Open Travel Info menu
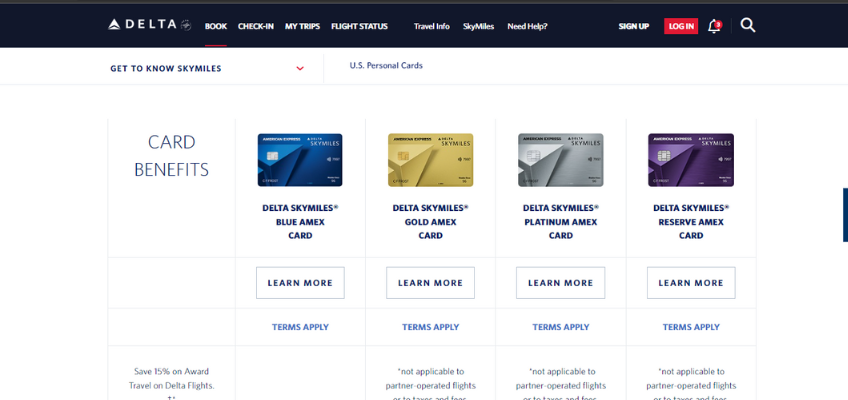848x400 pixels. tap(432, 26)
